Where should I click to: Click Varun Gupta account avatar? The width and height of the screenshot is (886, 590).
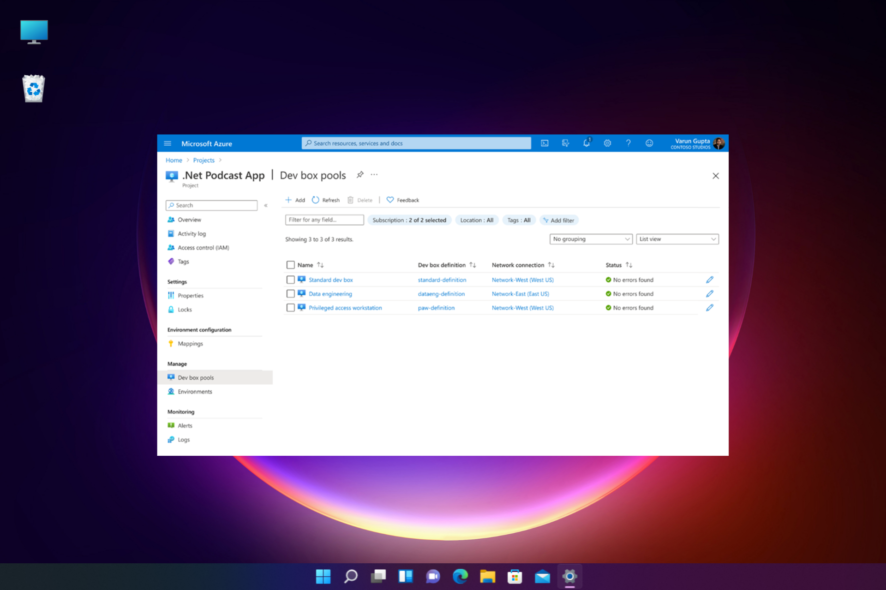719,144
